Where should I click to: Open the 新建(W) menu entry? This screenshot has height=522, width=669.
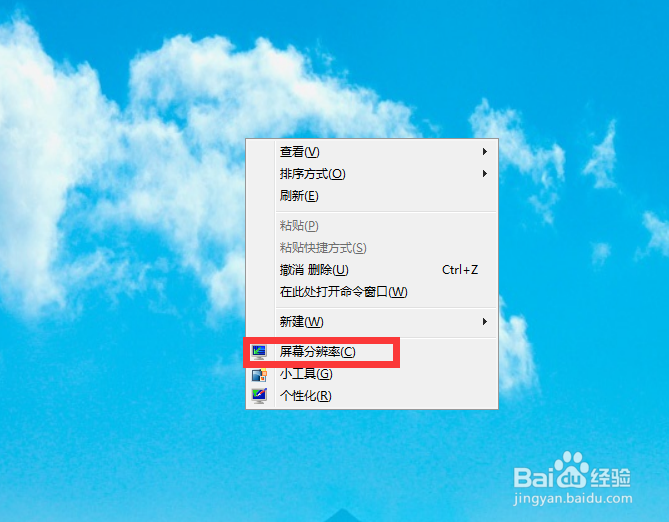point(372,321)
